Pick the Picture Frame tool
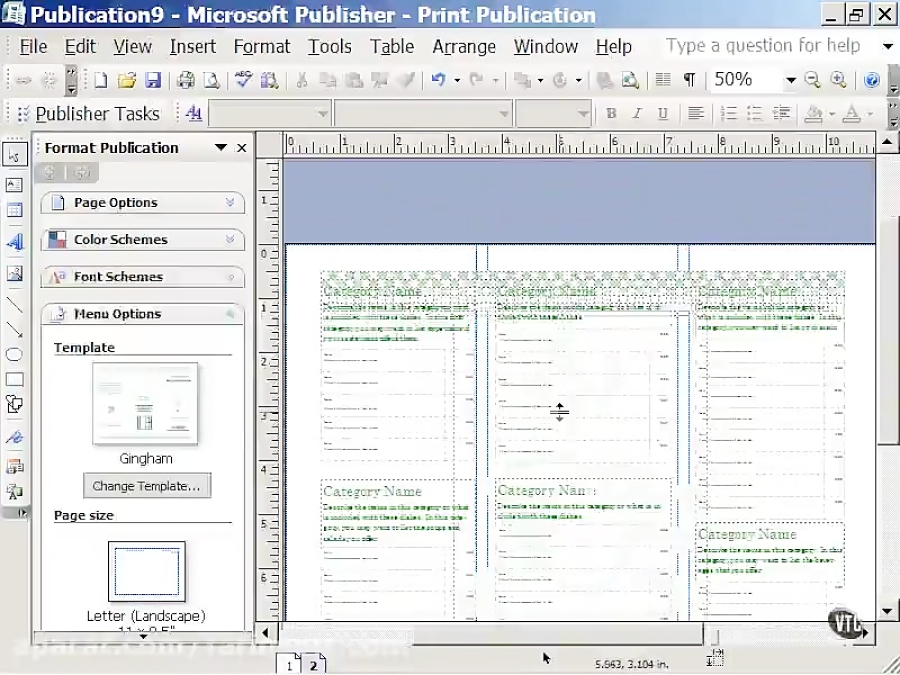The width and height of the screenshot is (900, 675). point(14,272)
